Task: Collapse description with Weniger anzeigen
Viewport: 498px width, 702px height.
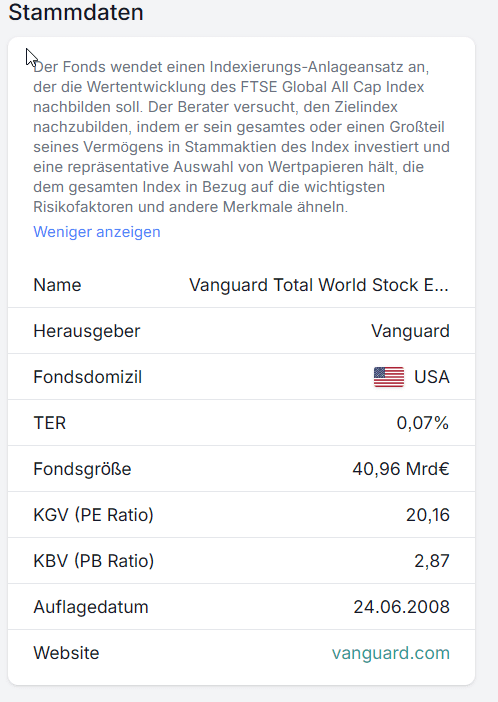Action: 97,232
